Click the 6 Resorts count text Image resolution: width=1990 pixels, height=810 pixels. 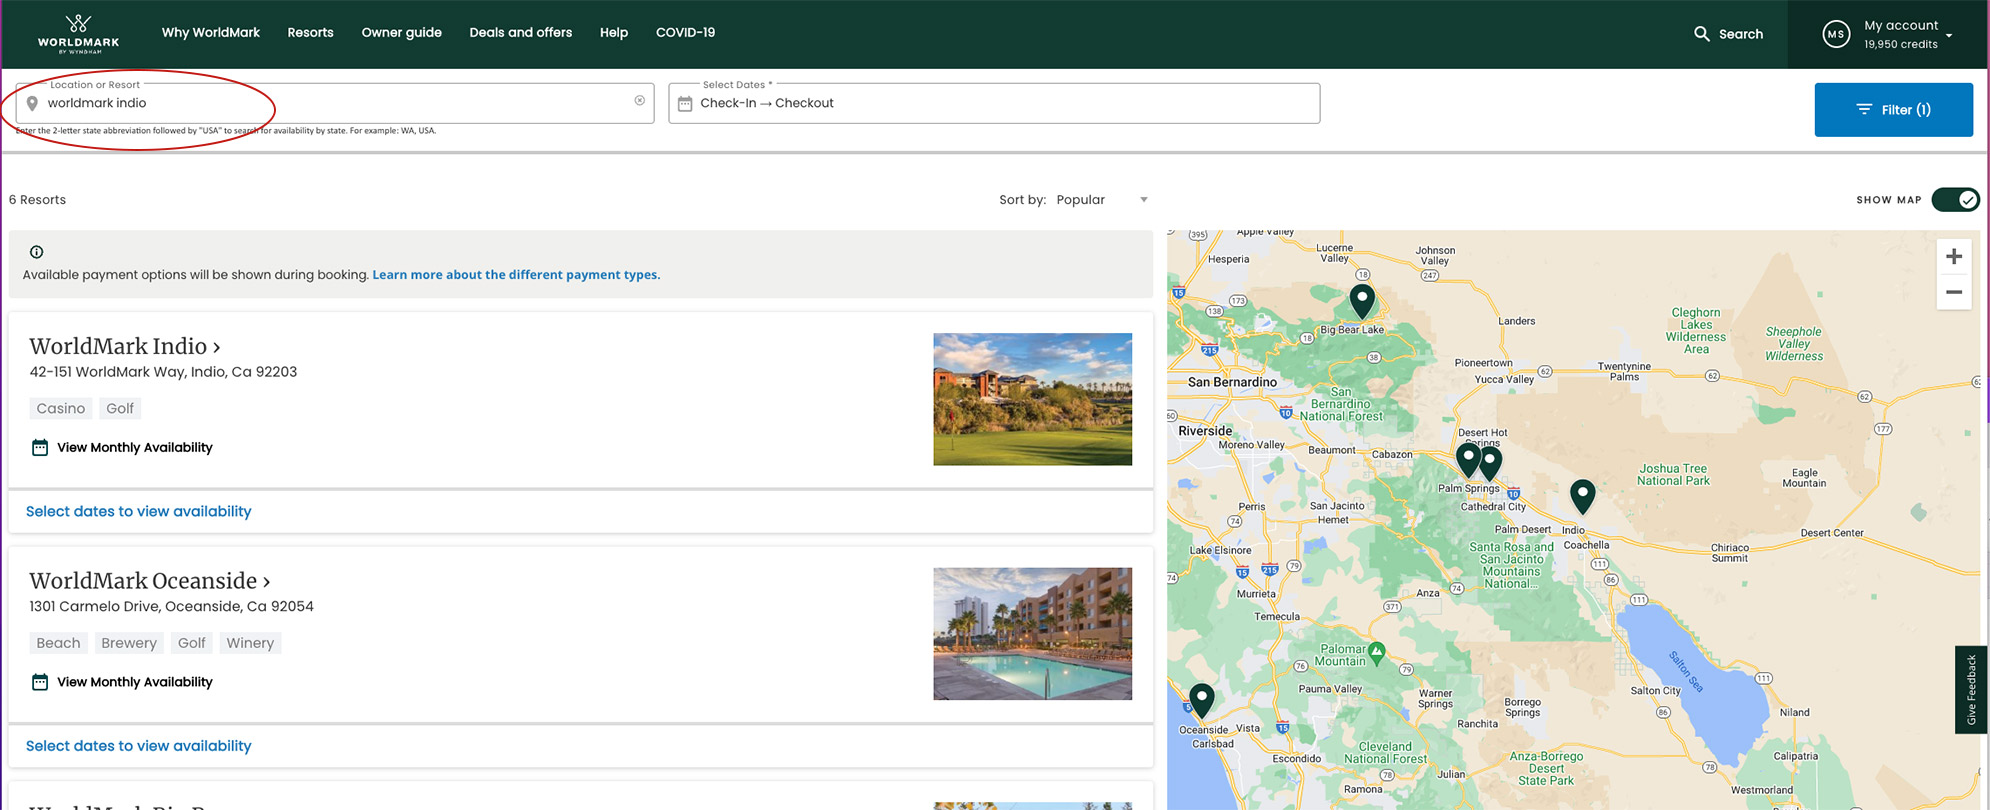coord(37,200)
